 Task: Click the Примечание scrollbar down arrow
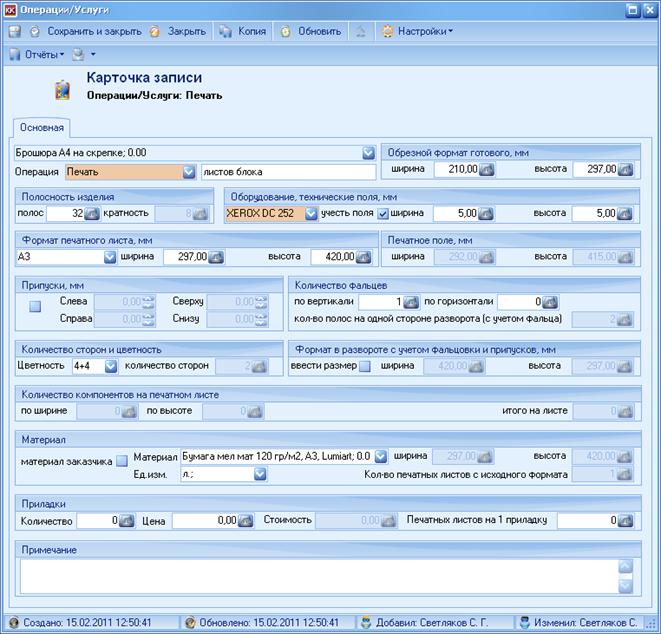(x=626, y=586)
